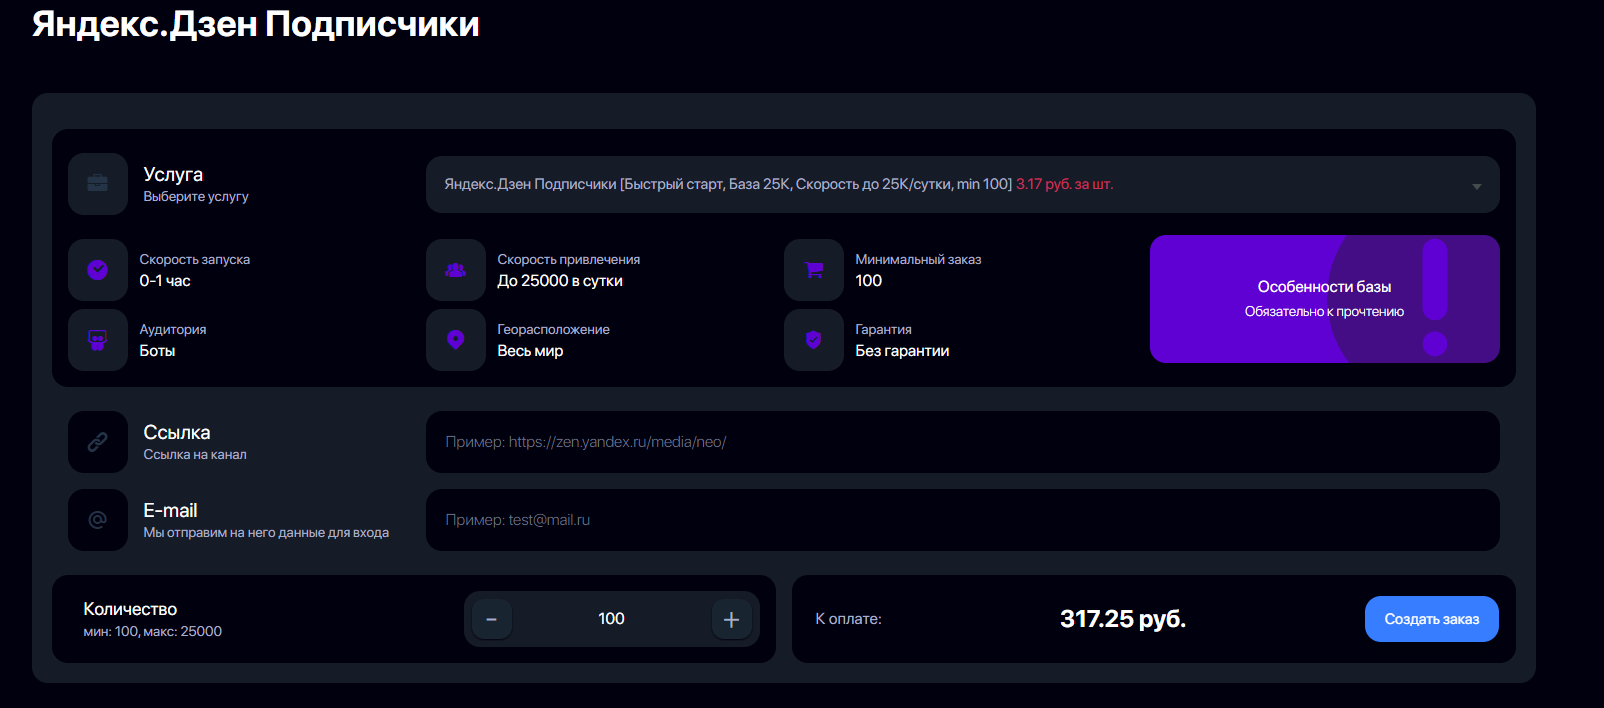
Task: Increase quantity with the plus button
Action: 732,619
